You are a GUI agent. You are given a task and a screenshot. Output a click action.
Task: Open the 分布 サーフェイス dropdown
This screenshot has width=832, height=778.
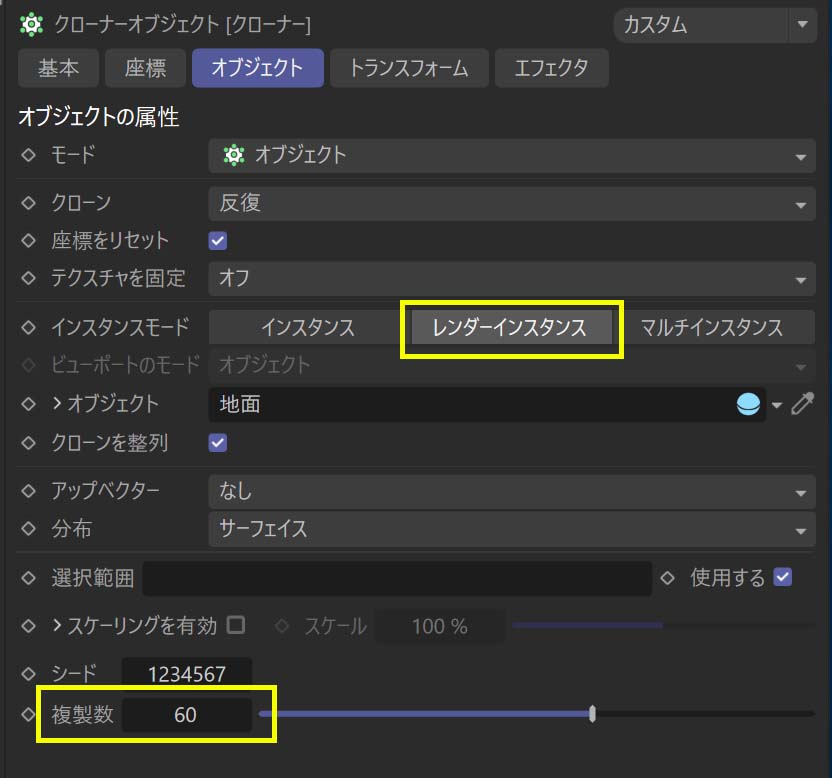click(512, 529)
